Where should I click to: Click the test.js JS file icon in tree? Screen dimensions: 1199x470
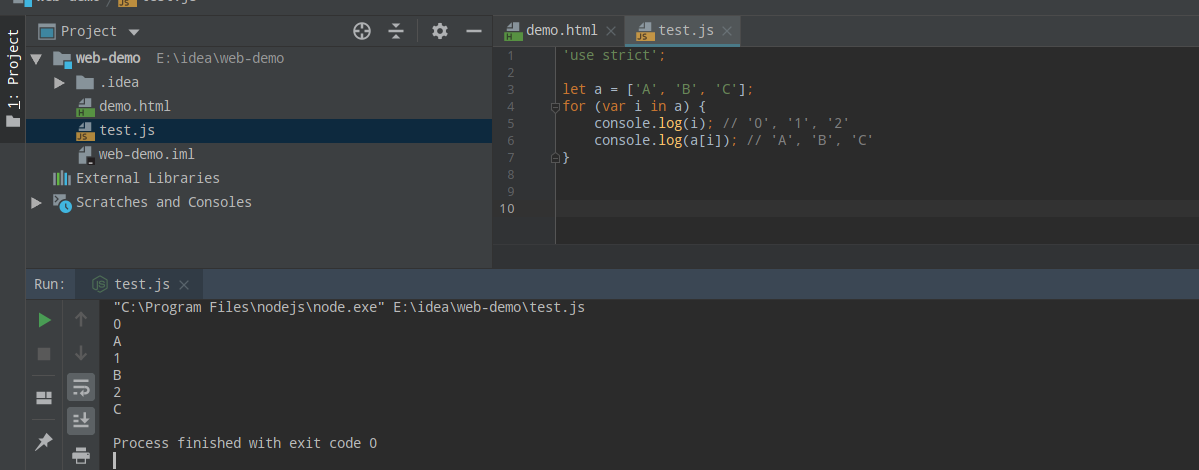pos(85,131)
